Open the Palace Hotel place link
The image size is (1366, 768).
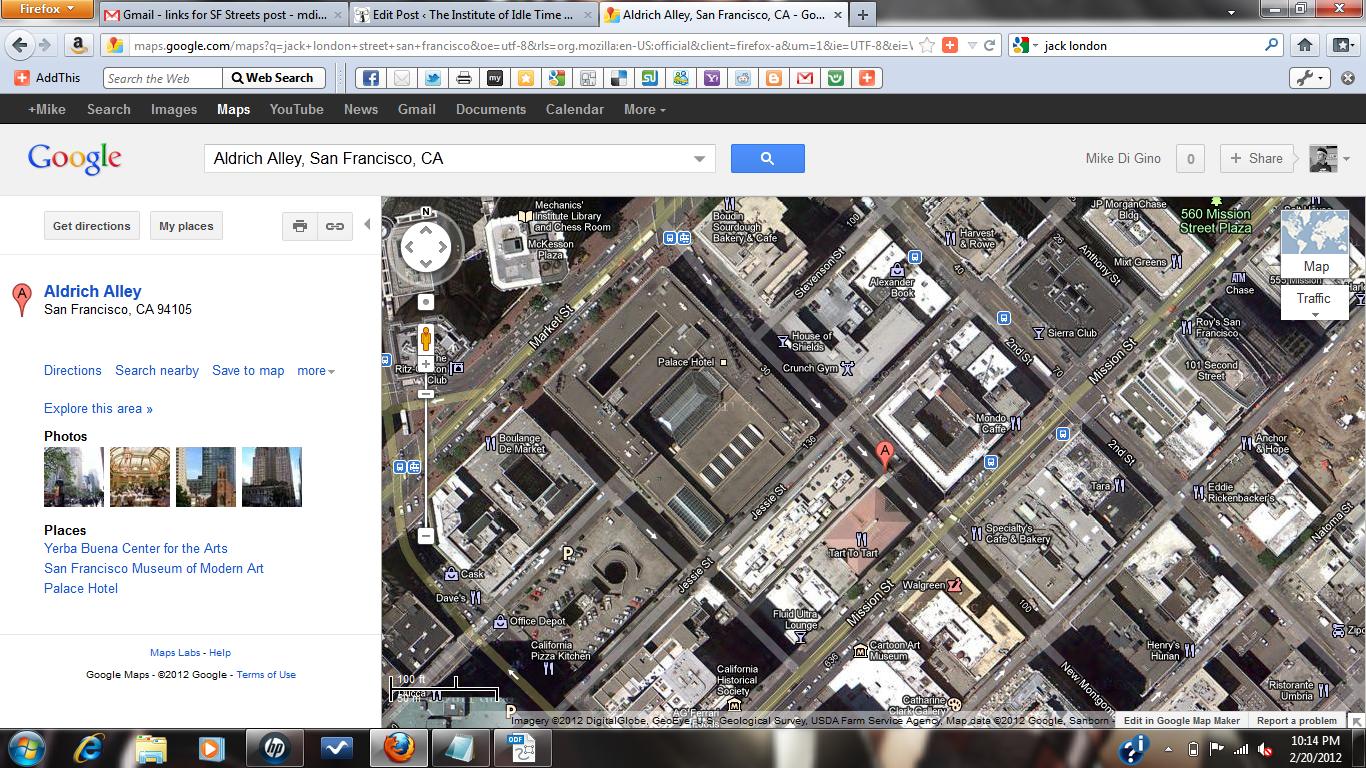(81, 588)
